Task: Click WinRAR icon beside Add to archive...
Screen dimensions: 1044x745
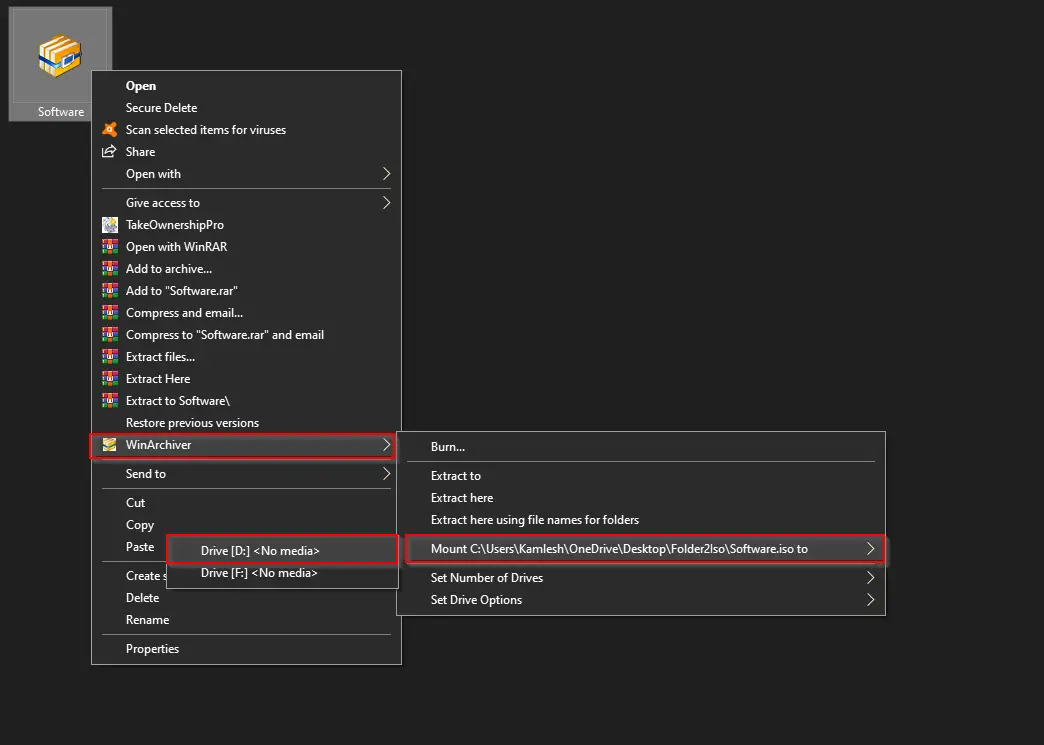Action: (x=109, y=268)
